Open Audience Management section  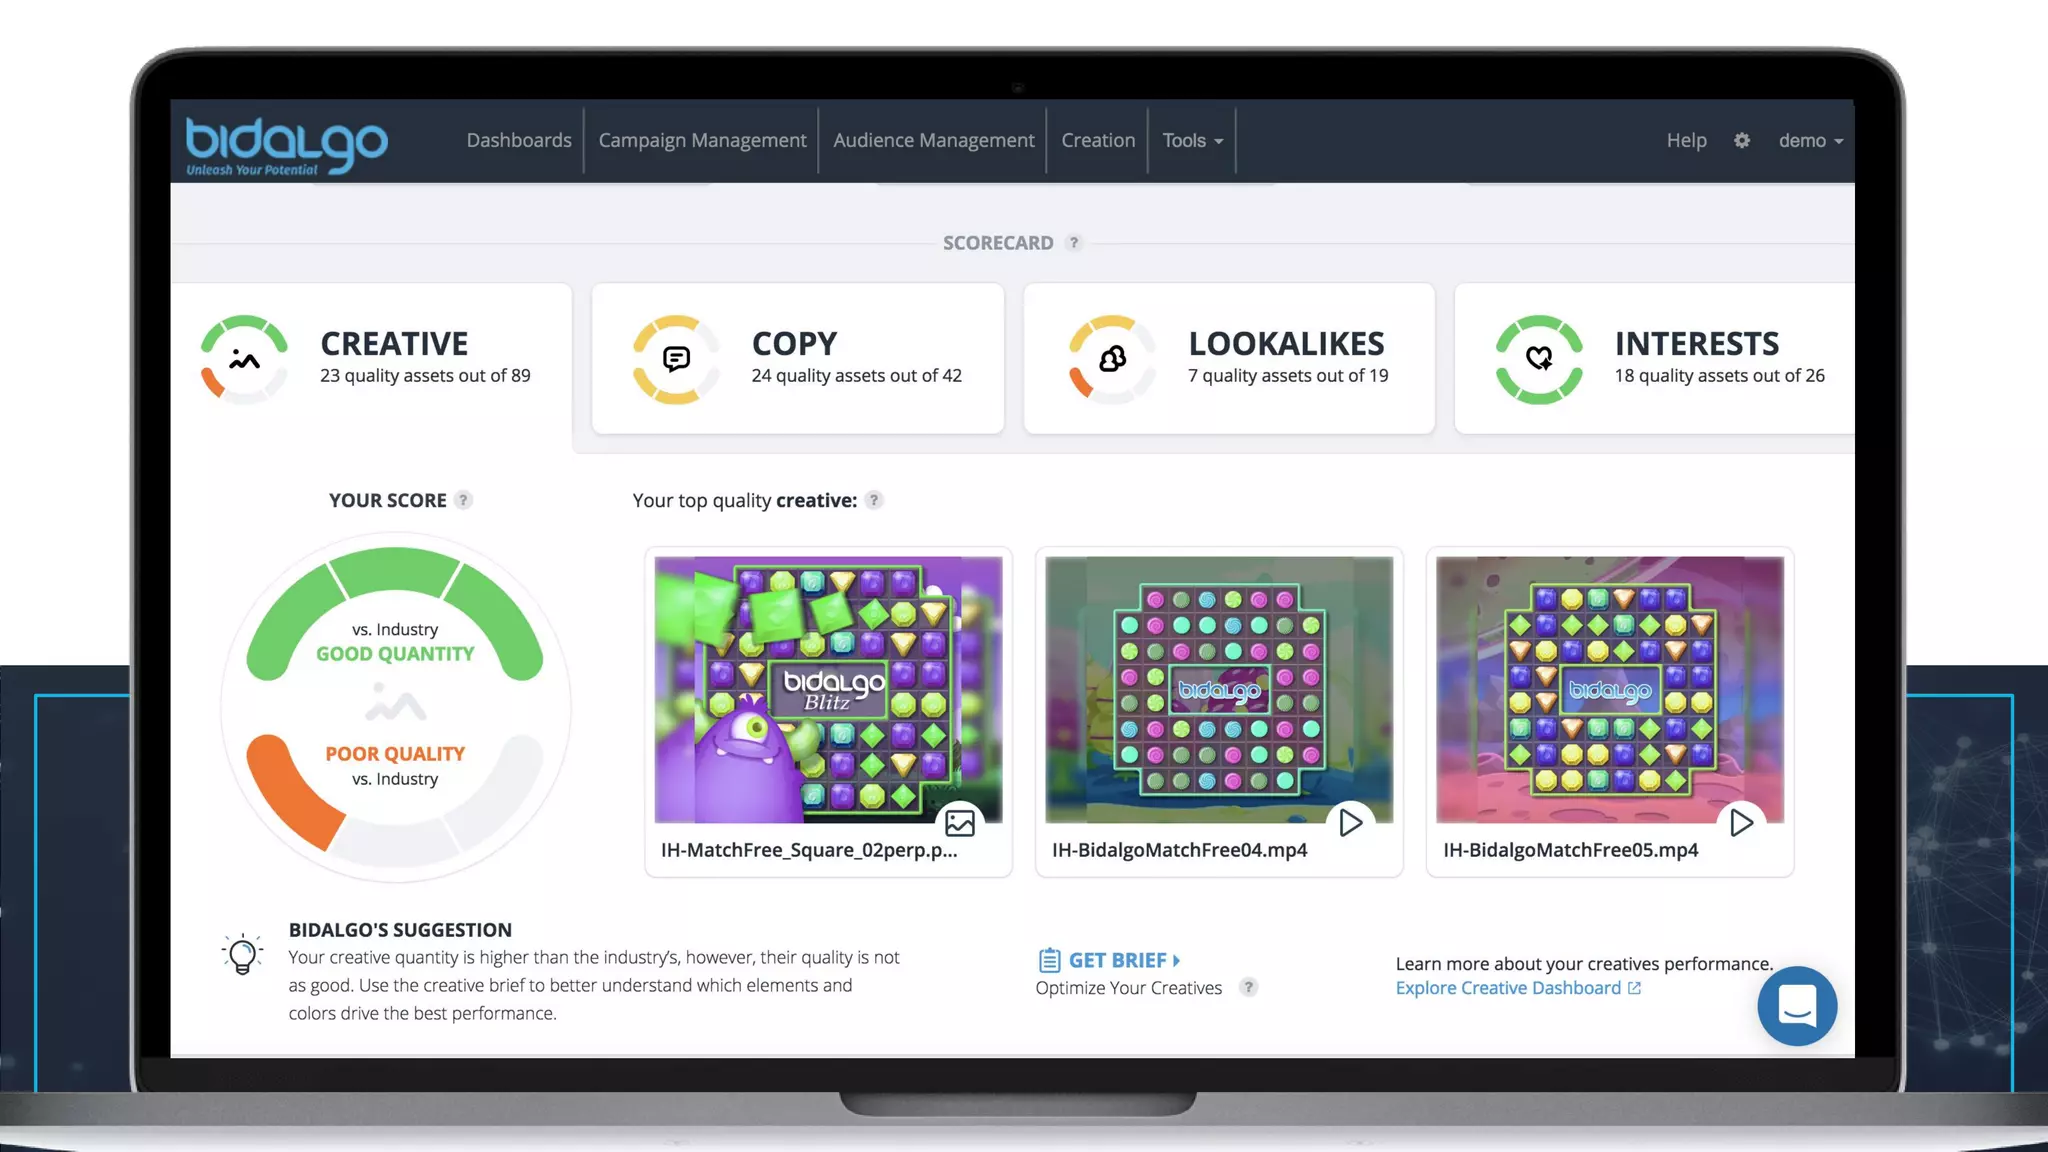(x=933, y=141)
